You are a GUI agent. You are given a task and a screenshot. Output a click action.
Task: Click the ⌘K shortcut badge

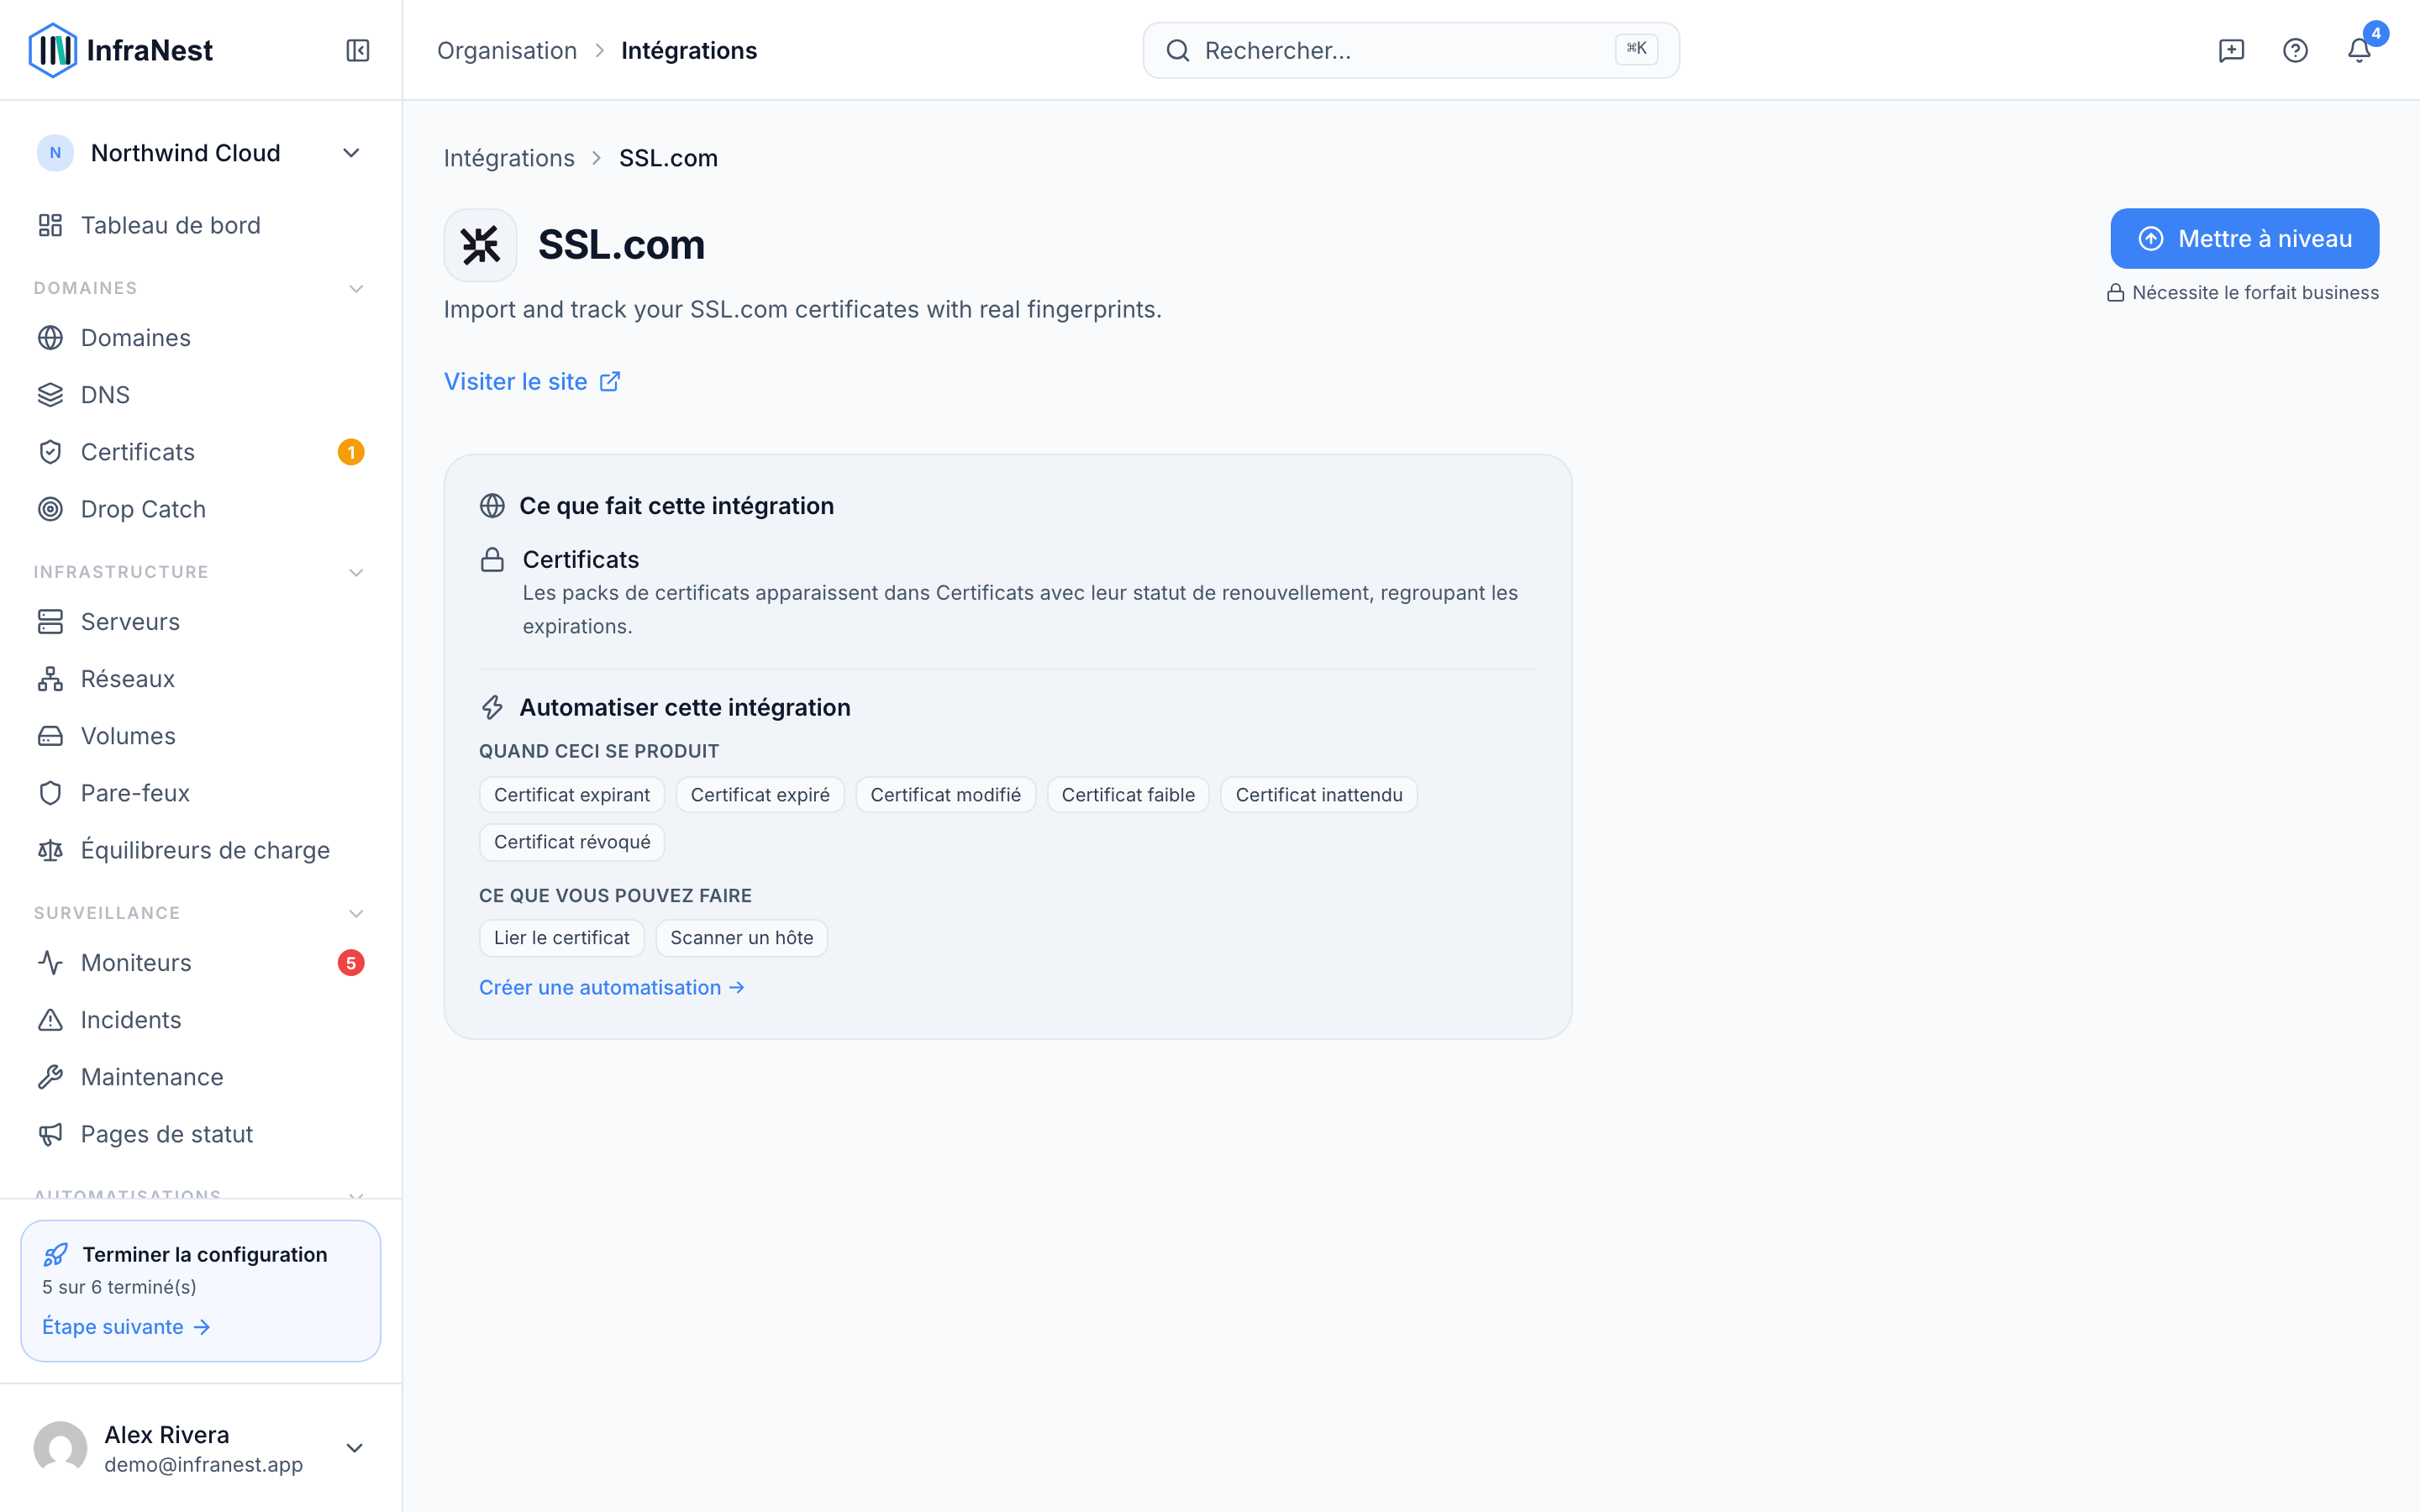point(1636,49)
